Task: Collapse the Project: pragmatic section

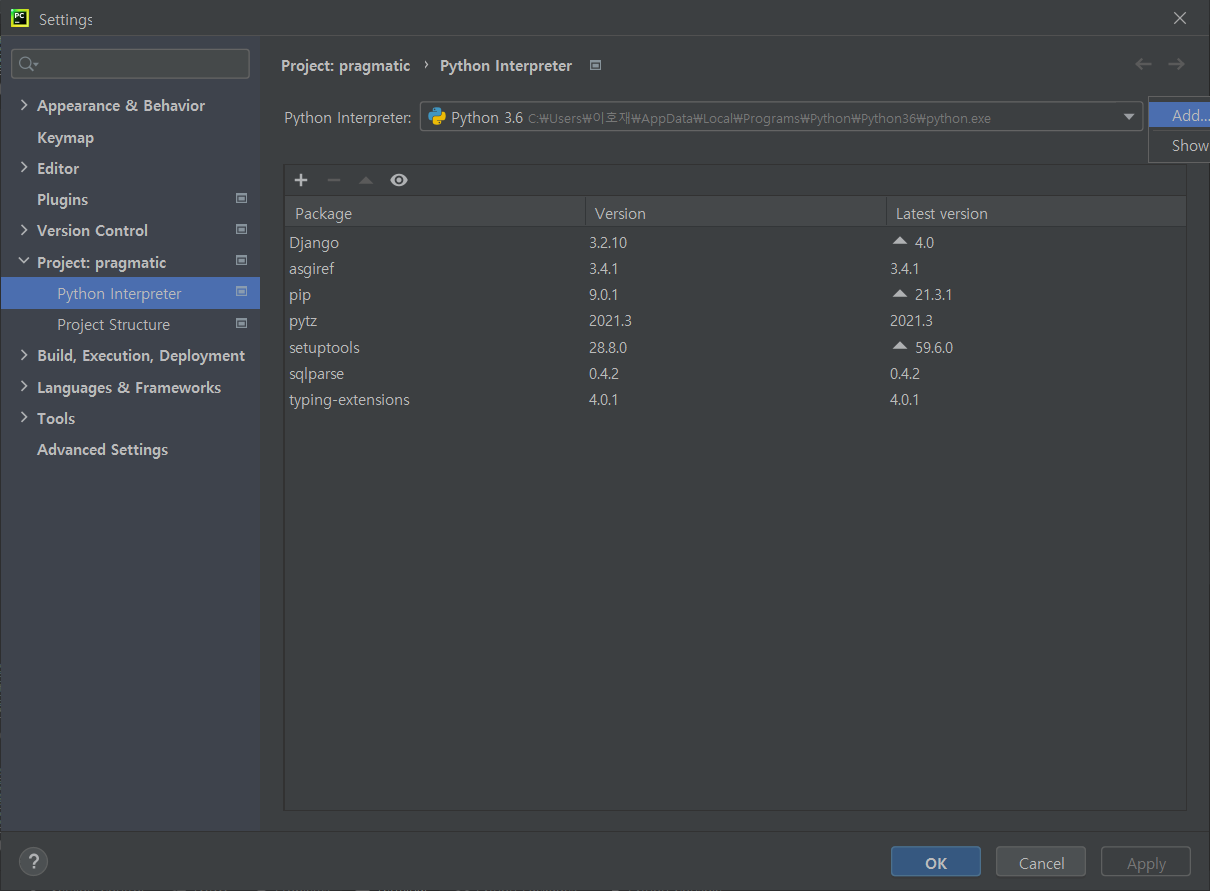Action: point(24,261)
